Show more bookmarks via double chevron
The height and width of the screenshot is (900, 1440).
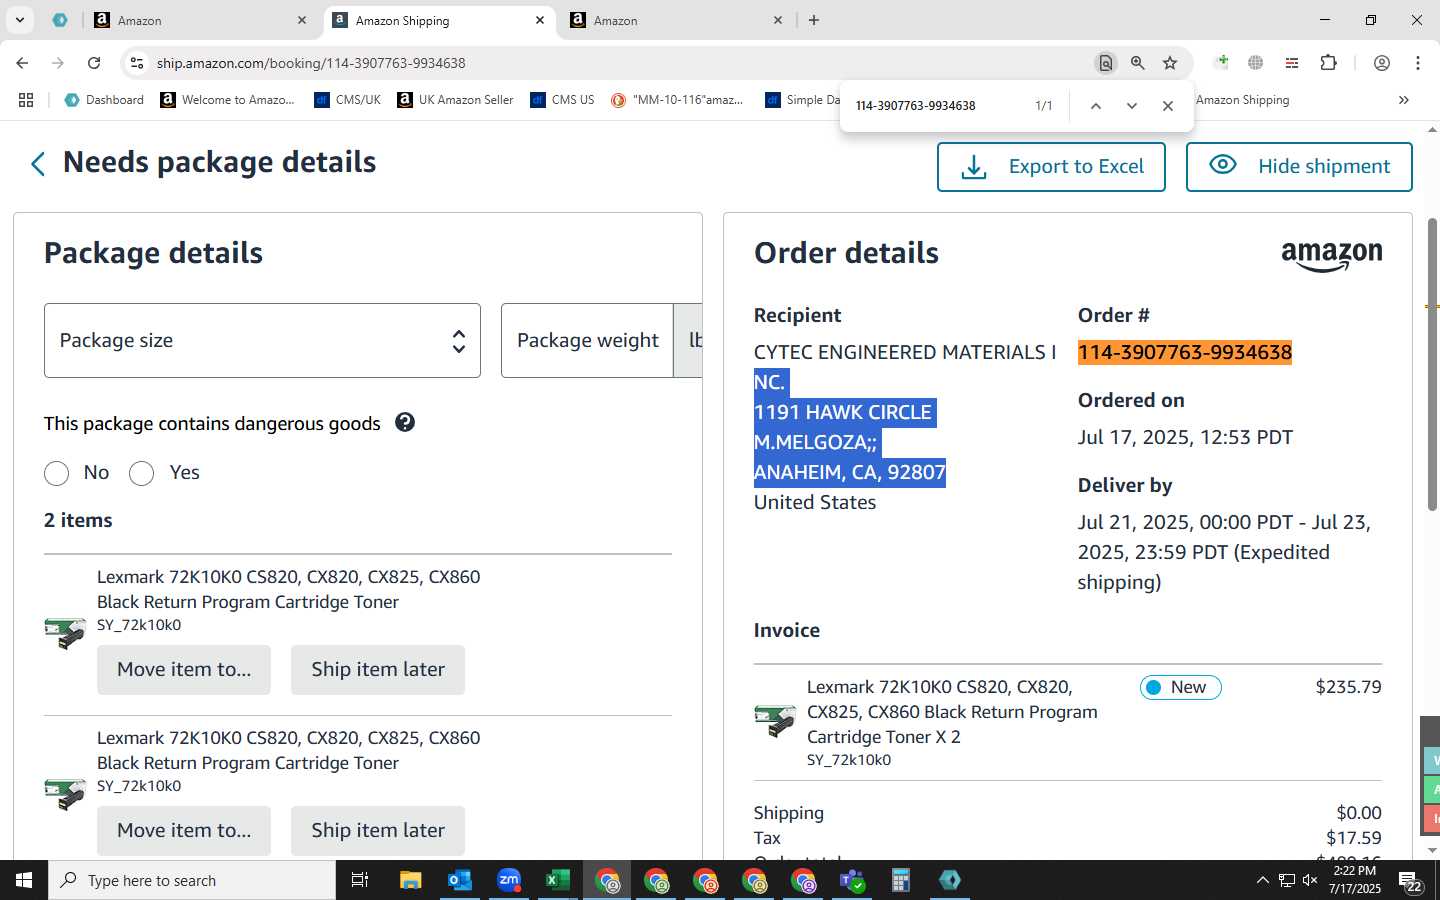point(1404,100)
